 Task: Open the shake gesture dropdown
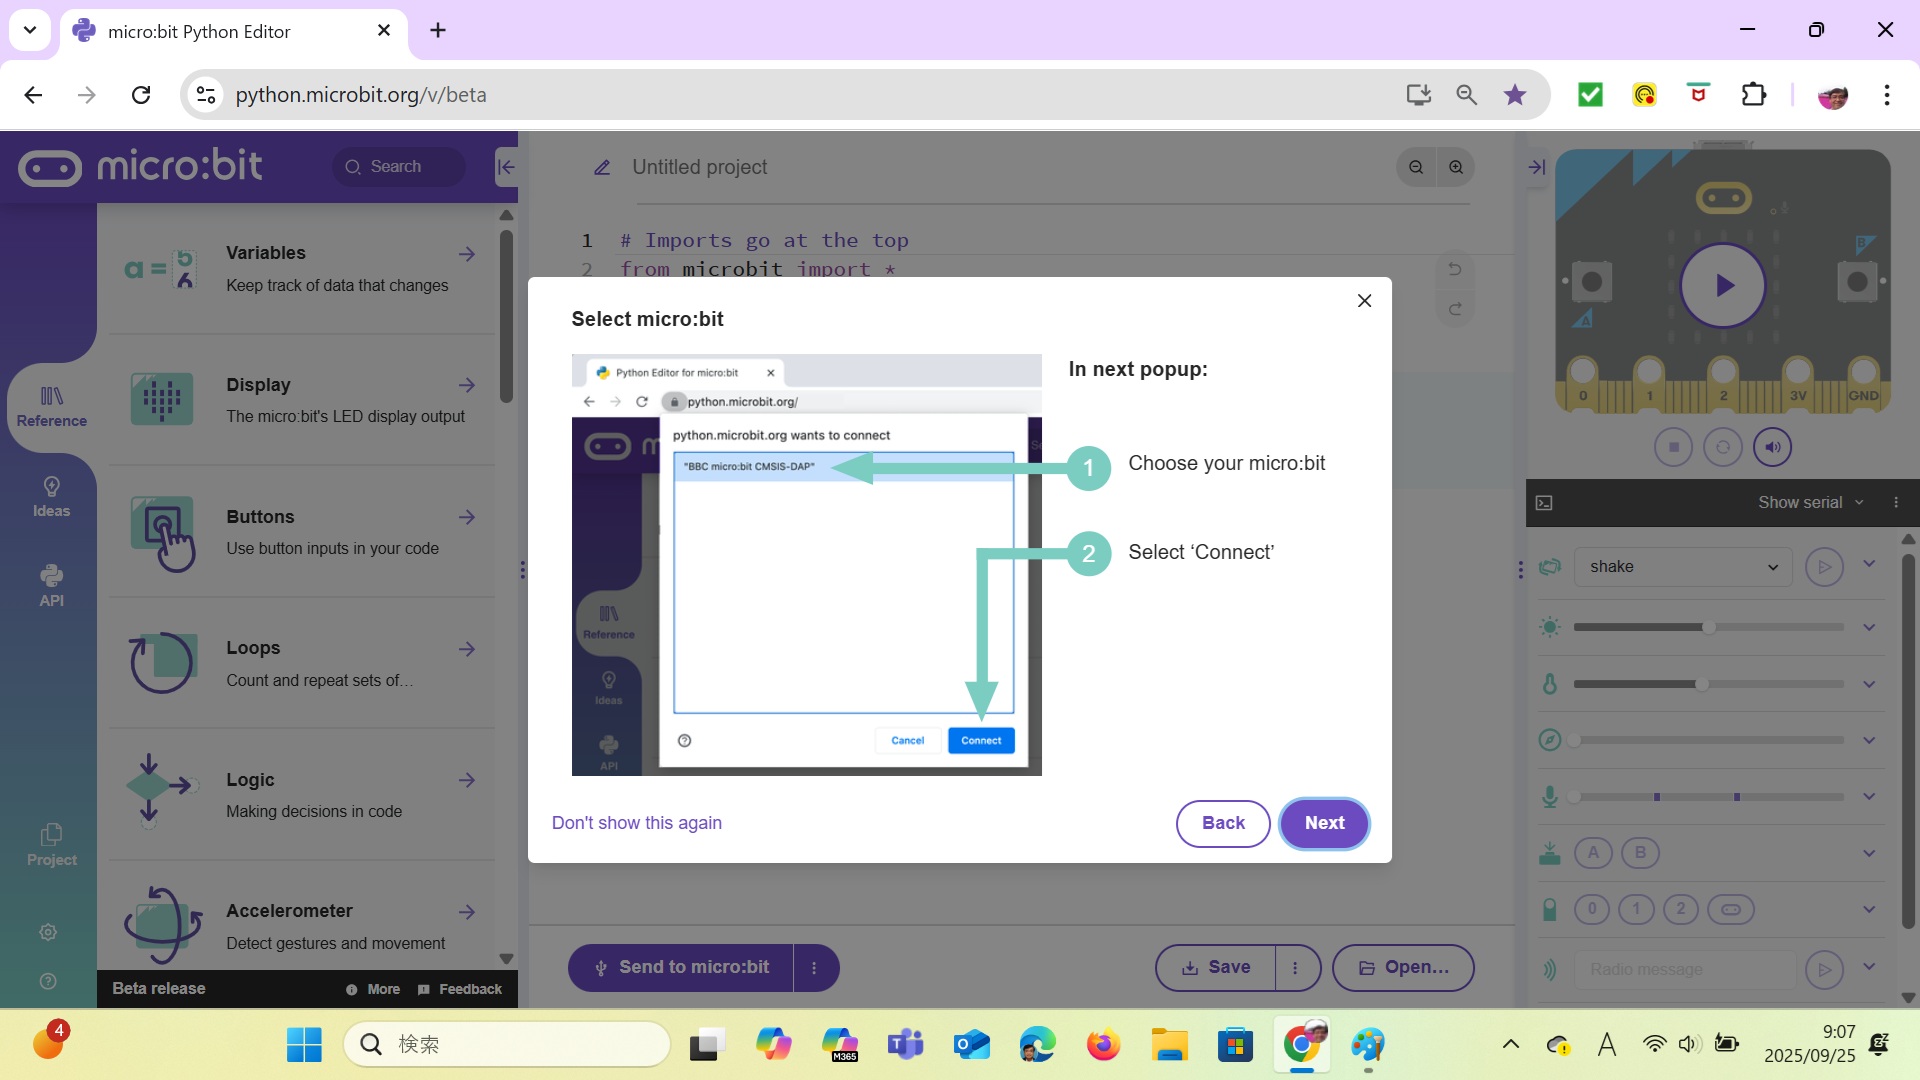pyautogui.click(x=1684, y=566)
